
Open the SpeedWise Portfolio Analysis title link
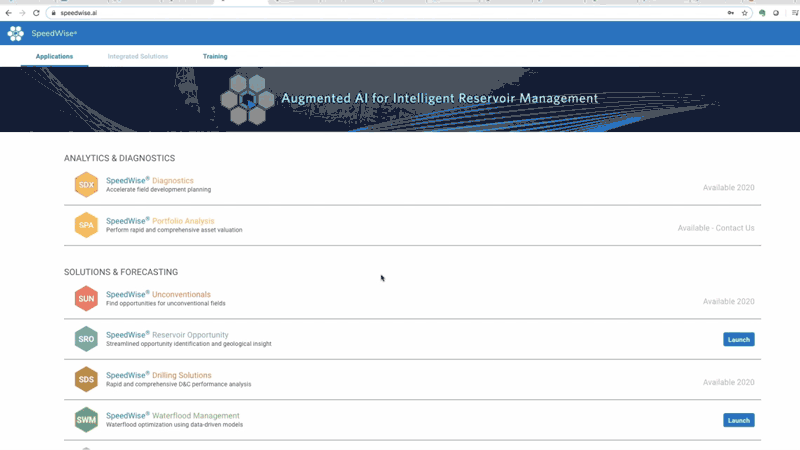pos(160,220)
